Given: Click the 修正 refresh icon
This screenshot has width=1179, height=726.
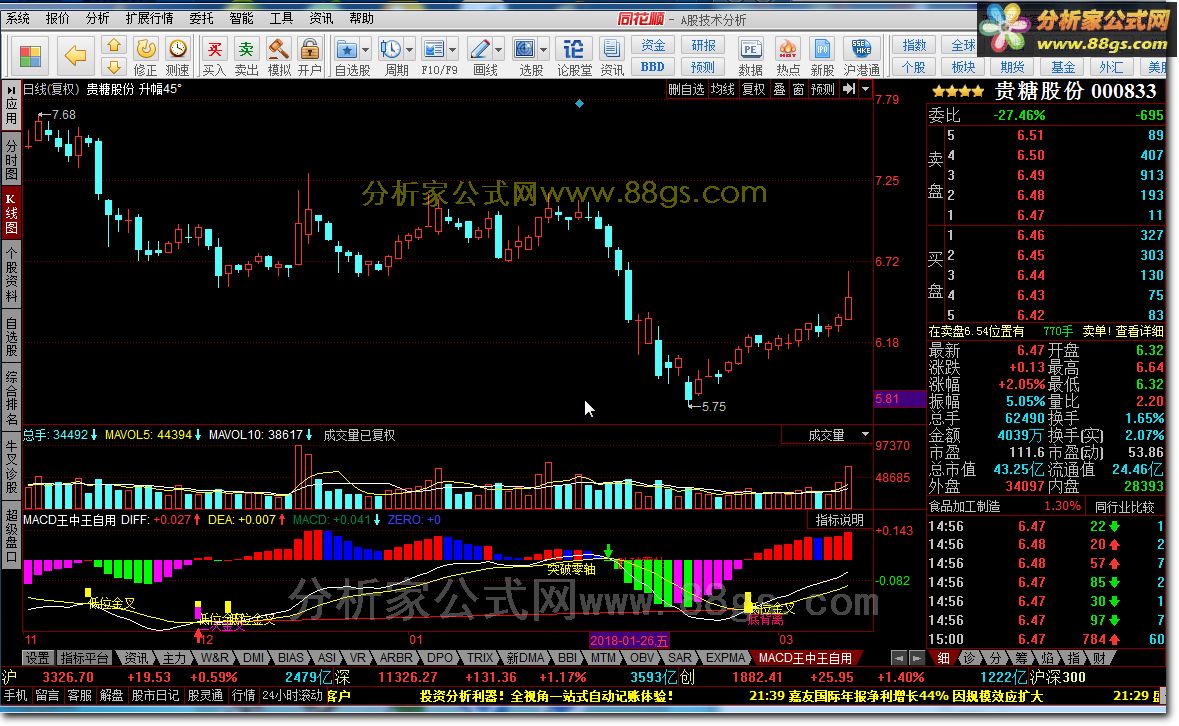Looking at the screenshot, I should (x=146, y=50).
